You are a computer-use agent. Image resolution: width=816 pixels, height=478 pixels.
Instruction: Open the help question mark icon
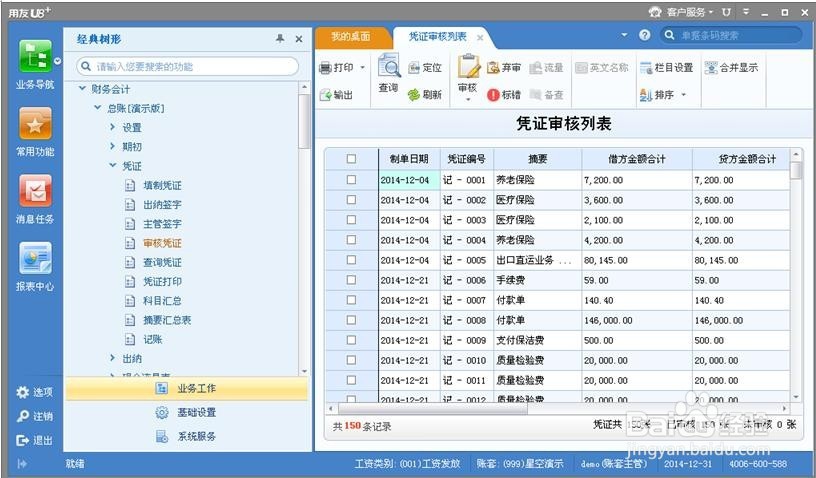coord(645,35)
